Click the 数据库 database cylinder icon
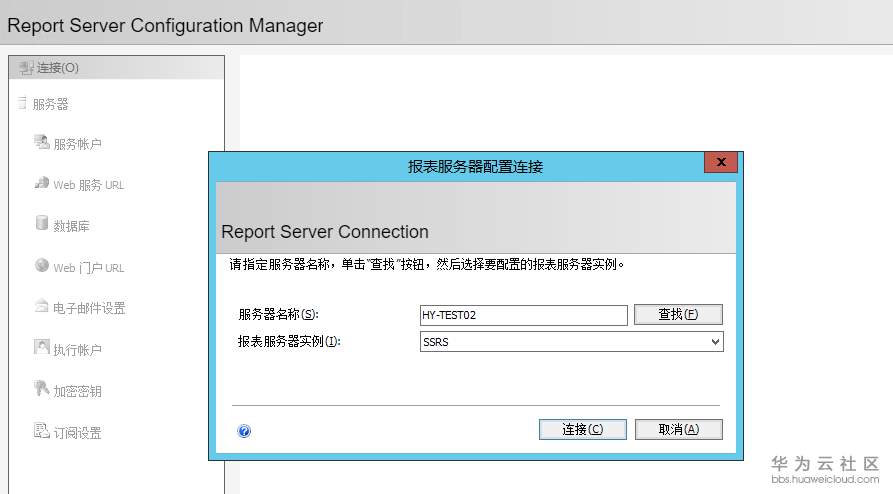The image size is (893, 494). pos(41,224)
